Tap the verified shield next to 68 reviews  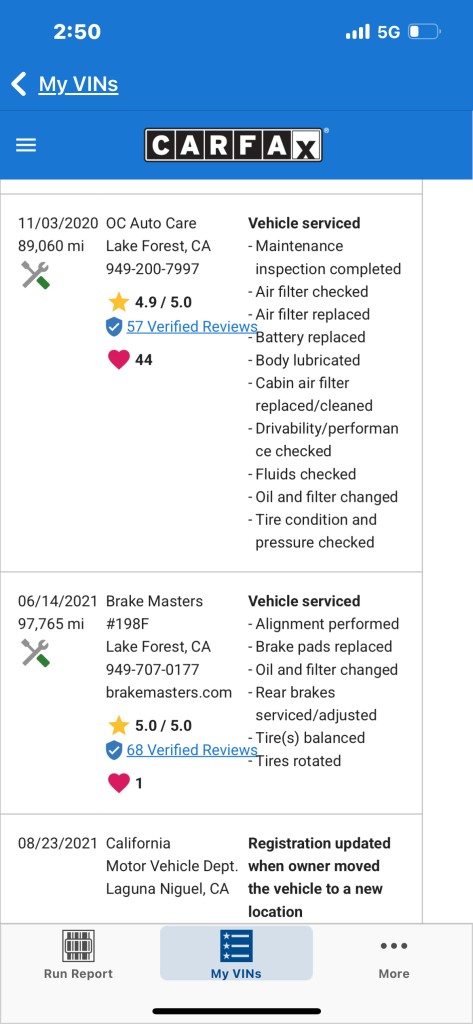point(114,750)
